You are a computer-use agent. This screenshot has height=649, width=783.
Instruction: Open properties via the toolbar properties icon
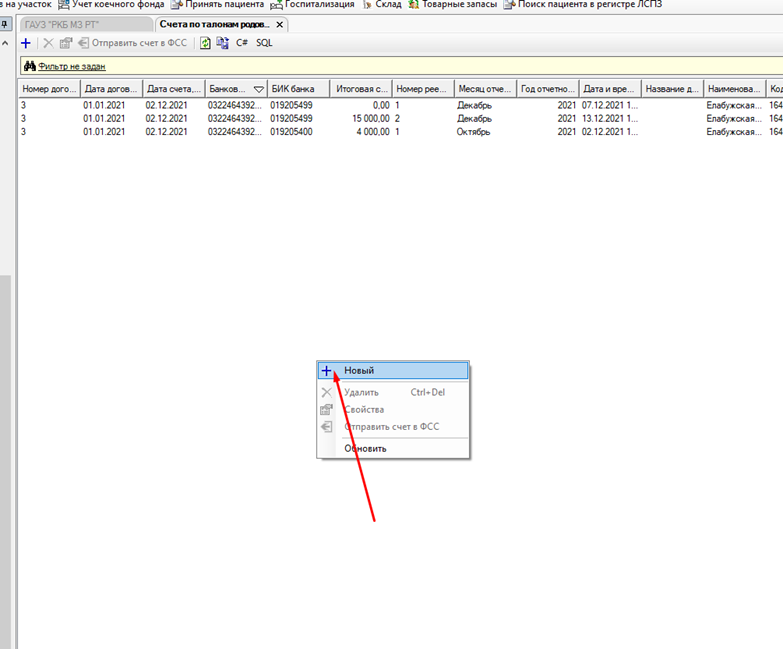65,43
